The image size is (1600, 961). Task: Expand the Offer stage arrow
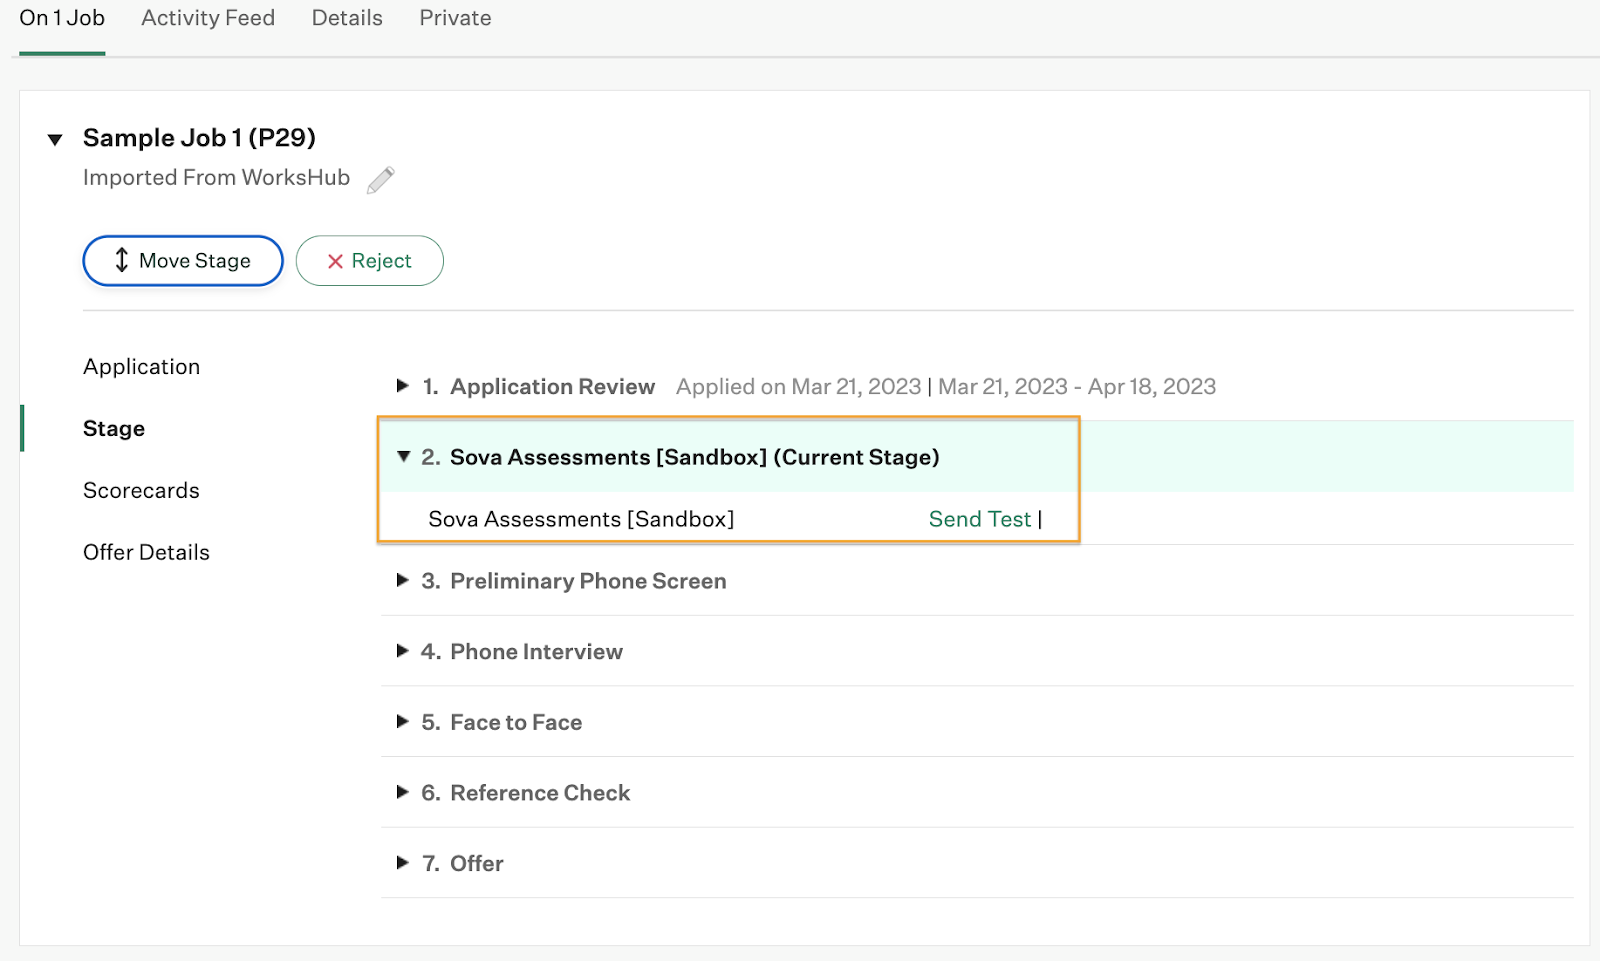tap(403, 863)
